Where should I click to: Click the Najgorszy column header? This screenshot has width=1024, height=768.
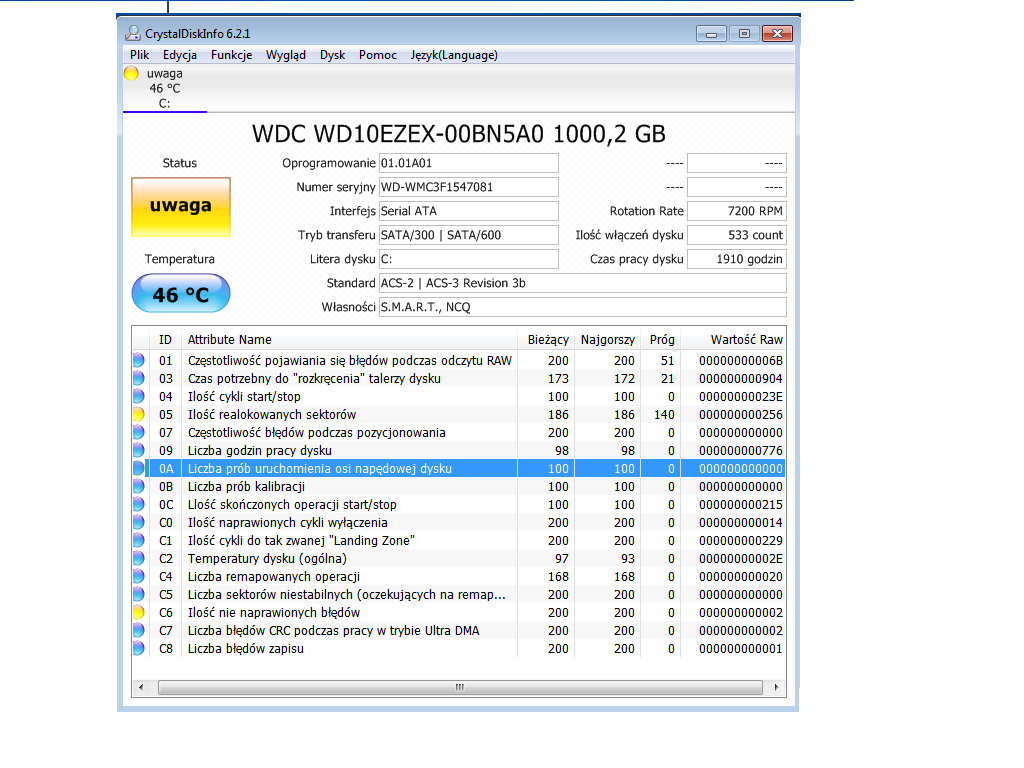click(x=607, y=340)
